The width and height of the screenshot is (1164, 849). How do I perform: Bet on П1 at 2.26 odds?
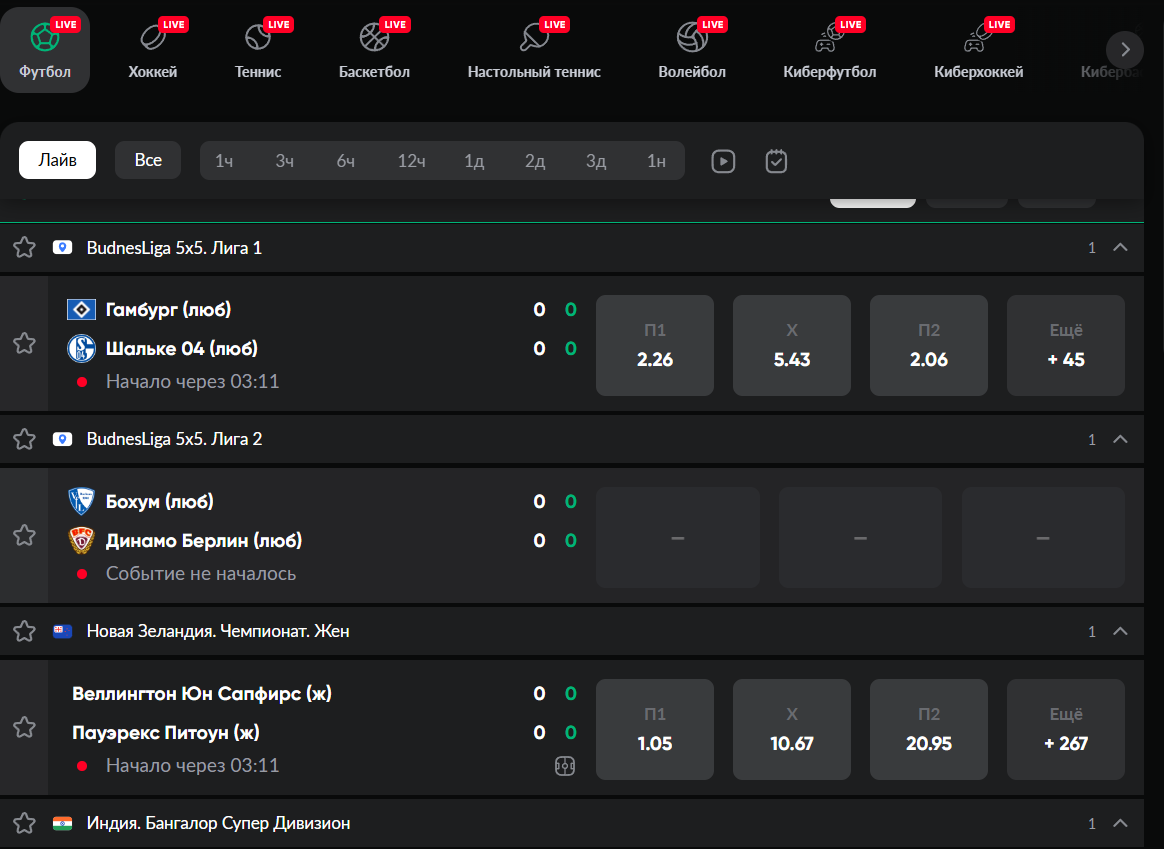pos(655,345)
